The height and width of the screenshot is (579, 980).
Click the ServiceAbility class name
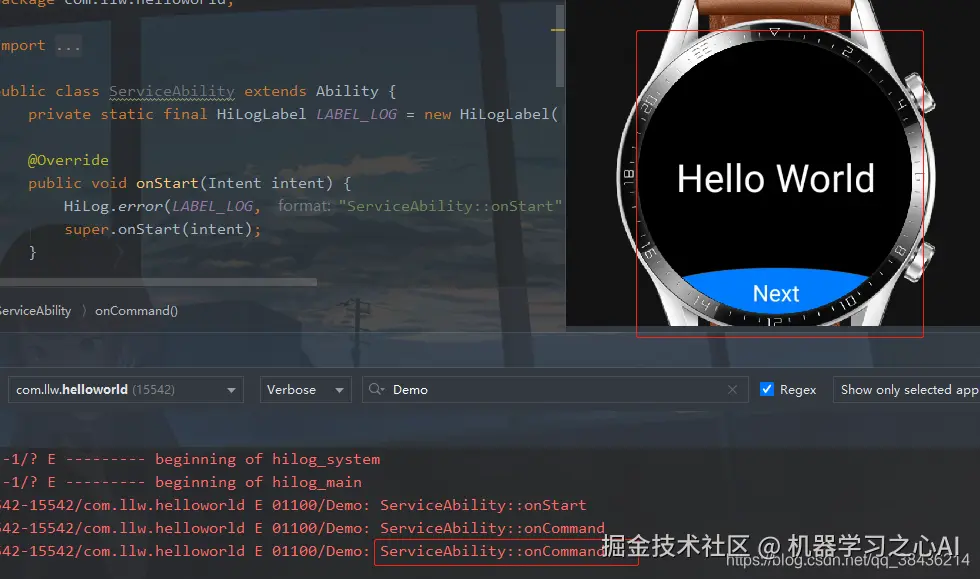click(x=172, y=91)
